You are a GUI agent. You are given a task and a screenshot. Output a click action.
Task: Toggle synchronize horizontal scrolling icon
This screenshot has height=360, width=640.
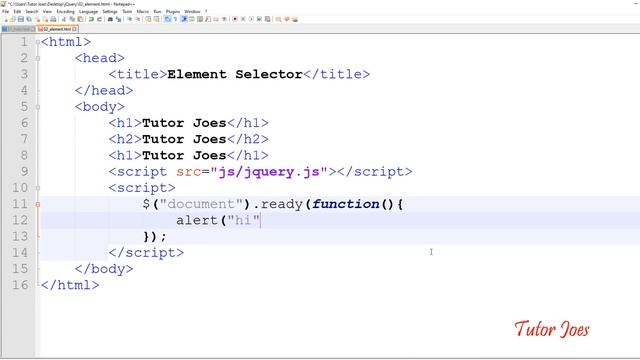click(x=157, y=19)
